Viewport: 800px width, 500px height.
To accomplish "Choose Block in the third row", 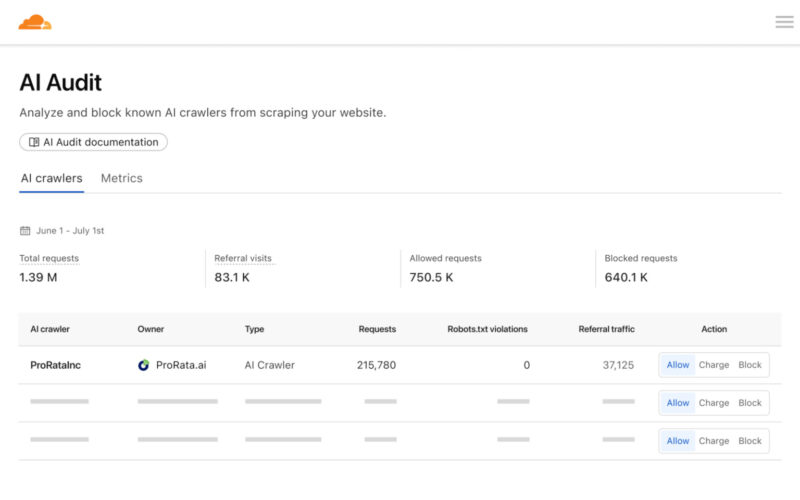I will [749, 441].
